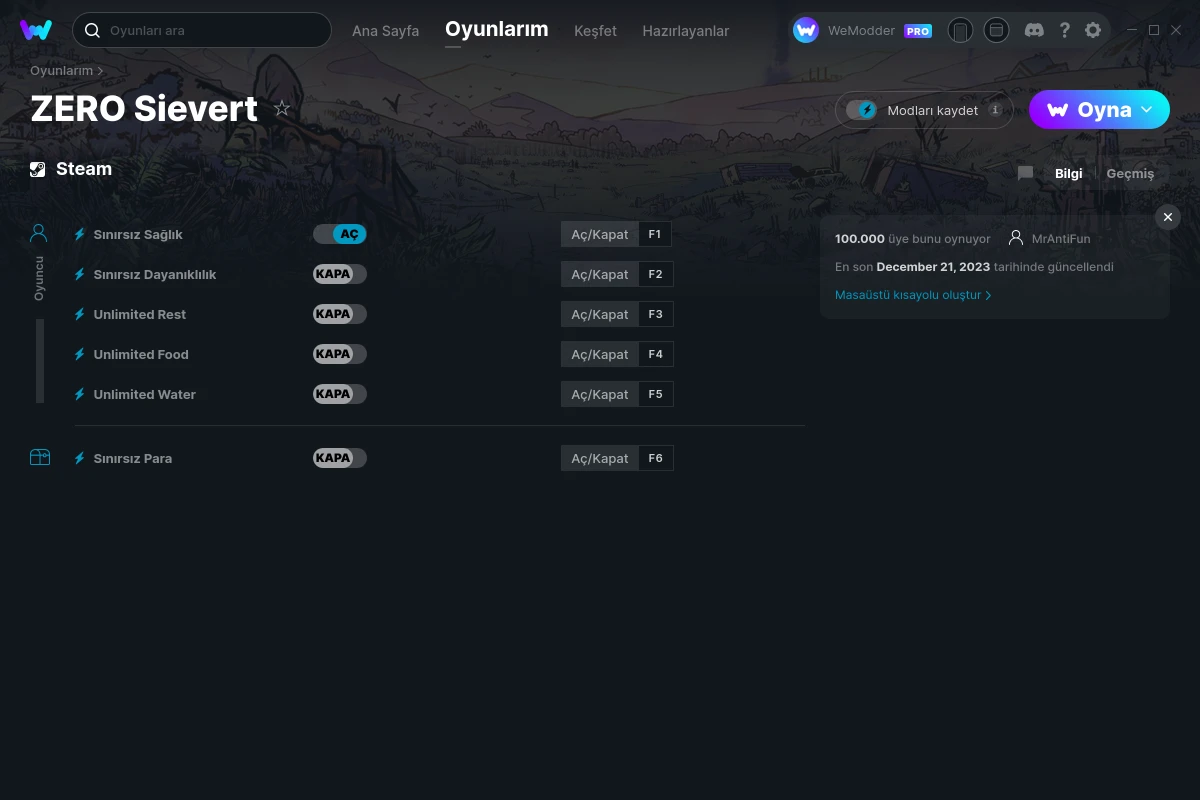The height and width of the screenshot is (800, 1200).
Task: Click the F1 key label
Action: (x=655, y=234)
